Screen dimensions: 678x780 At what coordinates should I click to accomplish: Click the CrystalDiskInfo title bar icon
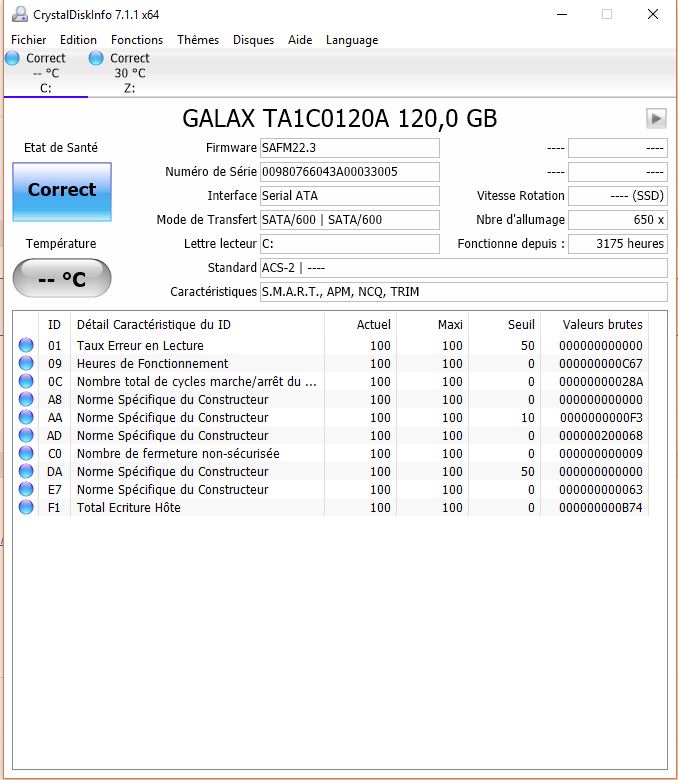pos(19,14)
